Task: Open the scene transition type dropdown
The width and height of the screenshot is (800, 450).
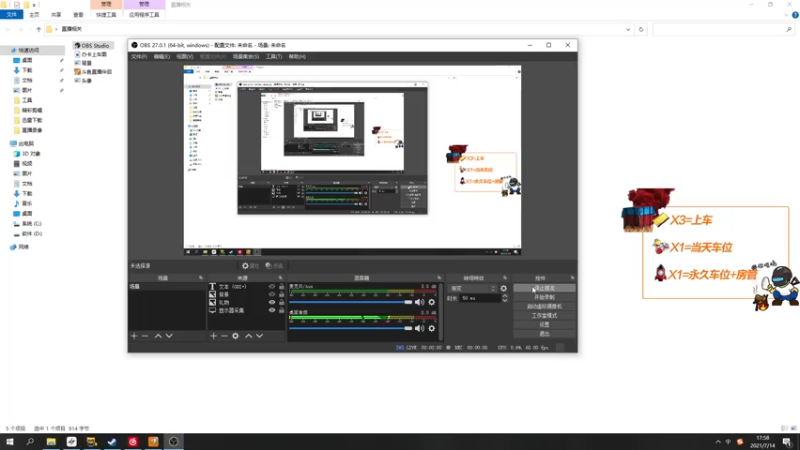Action: coord(472,288)
